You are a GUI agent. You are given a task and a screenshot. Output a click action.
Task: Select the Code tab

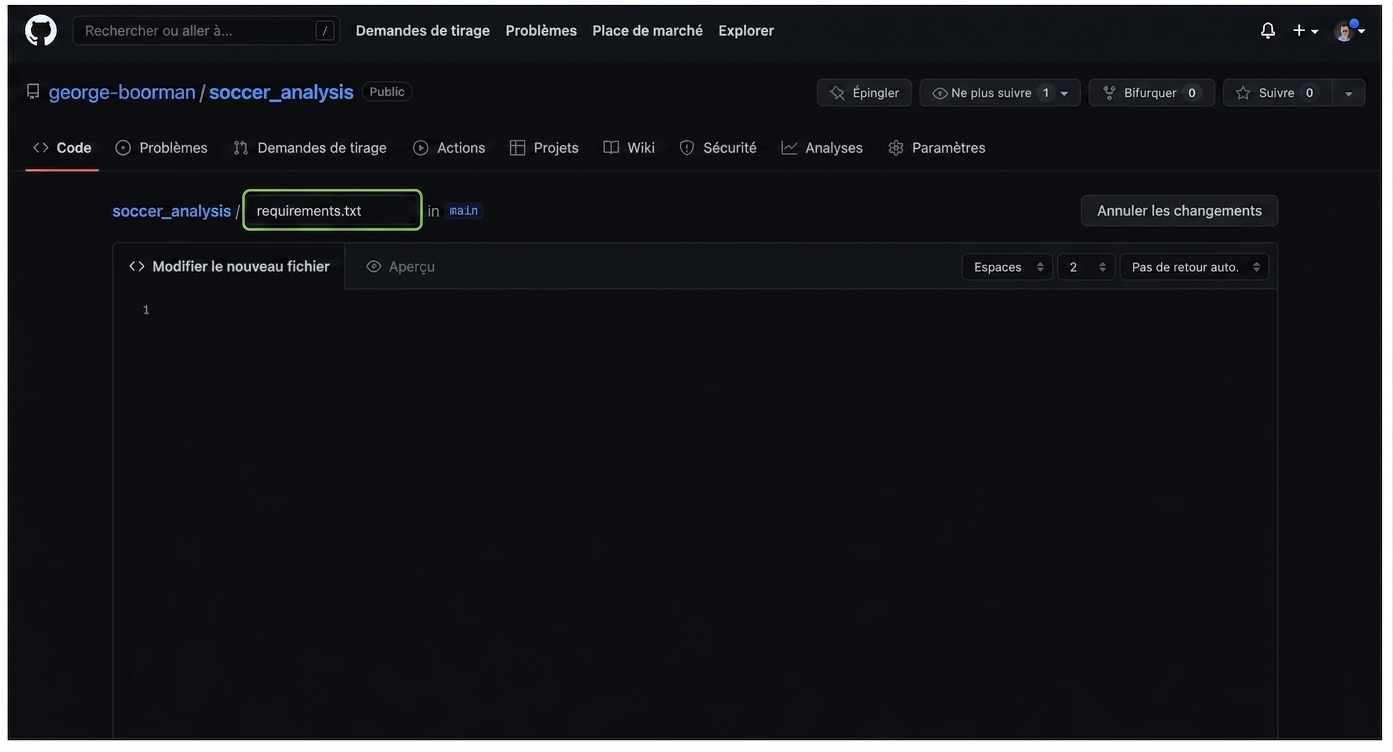62,148
